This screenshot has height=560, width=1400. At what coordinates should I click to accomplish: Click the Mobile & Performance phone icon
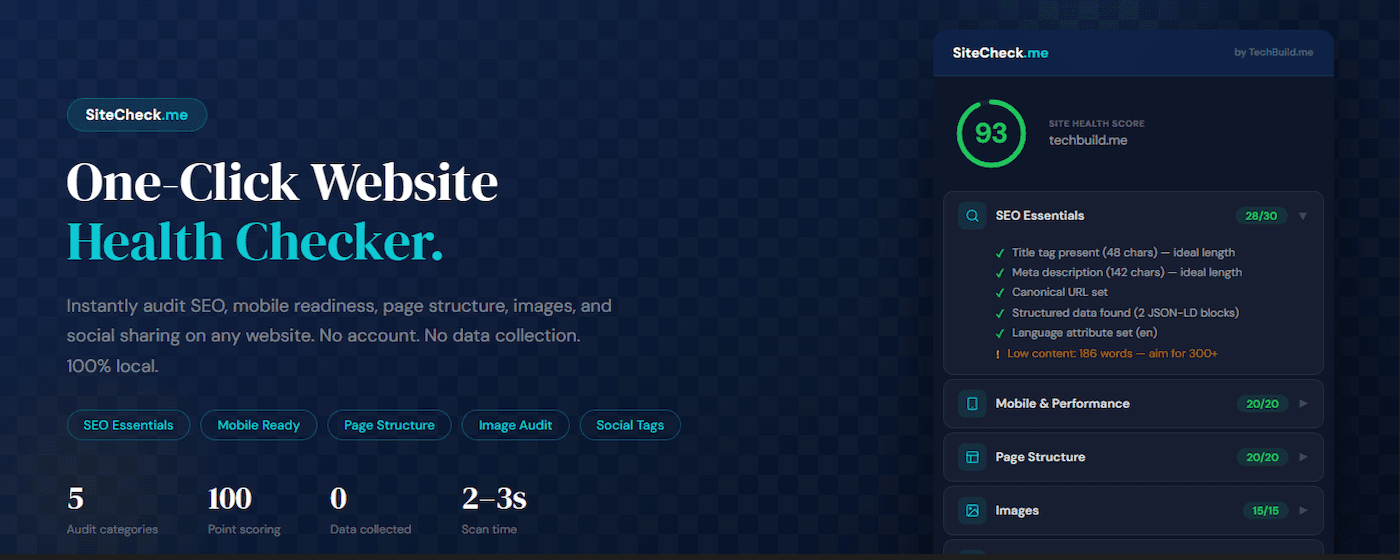tap(971, 404)
